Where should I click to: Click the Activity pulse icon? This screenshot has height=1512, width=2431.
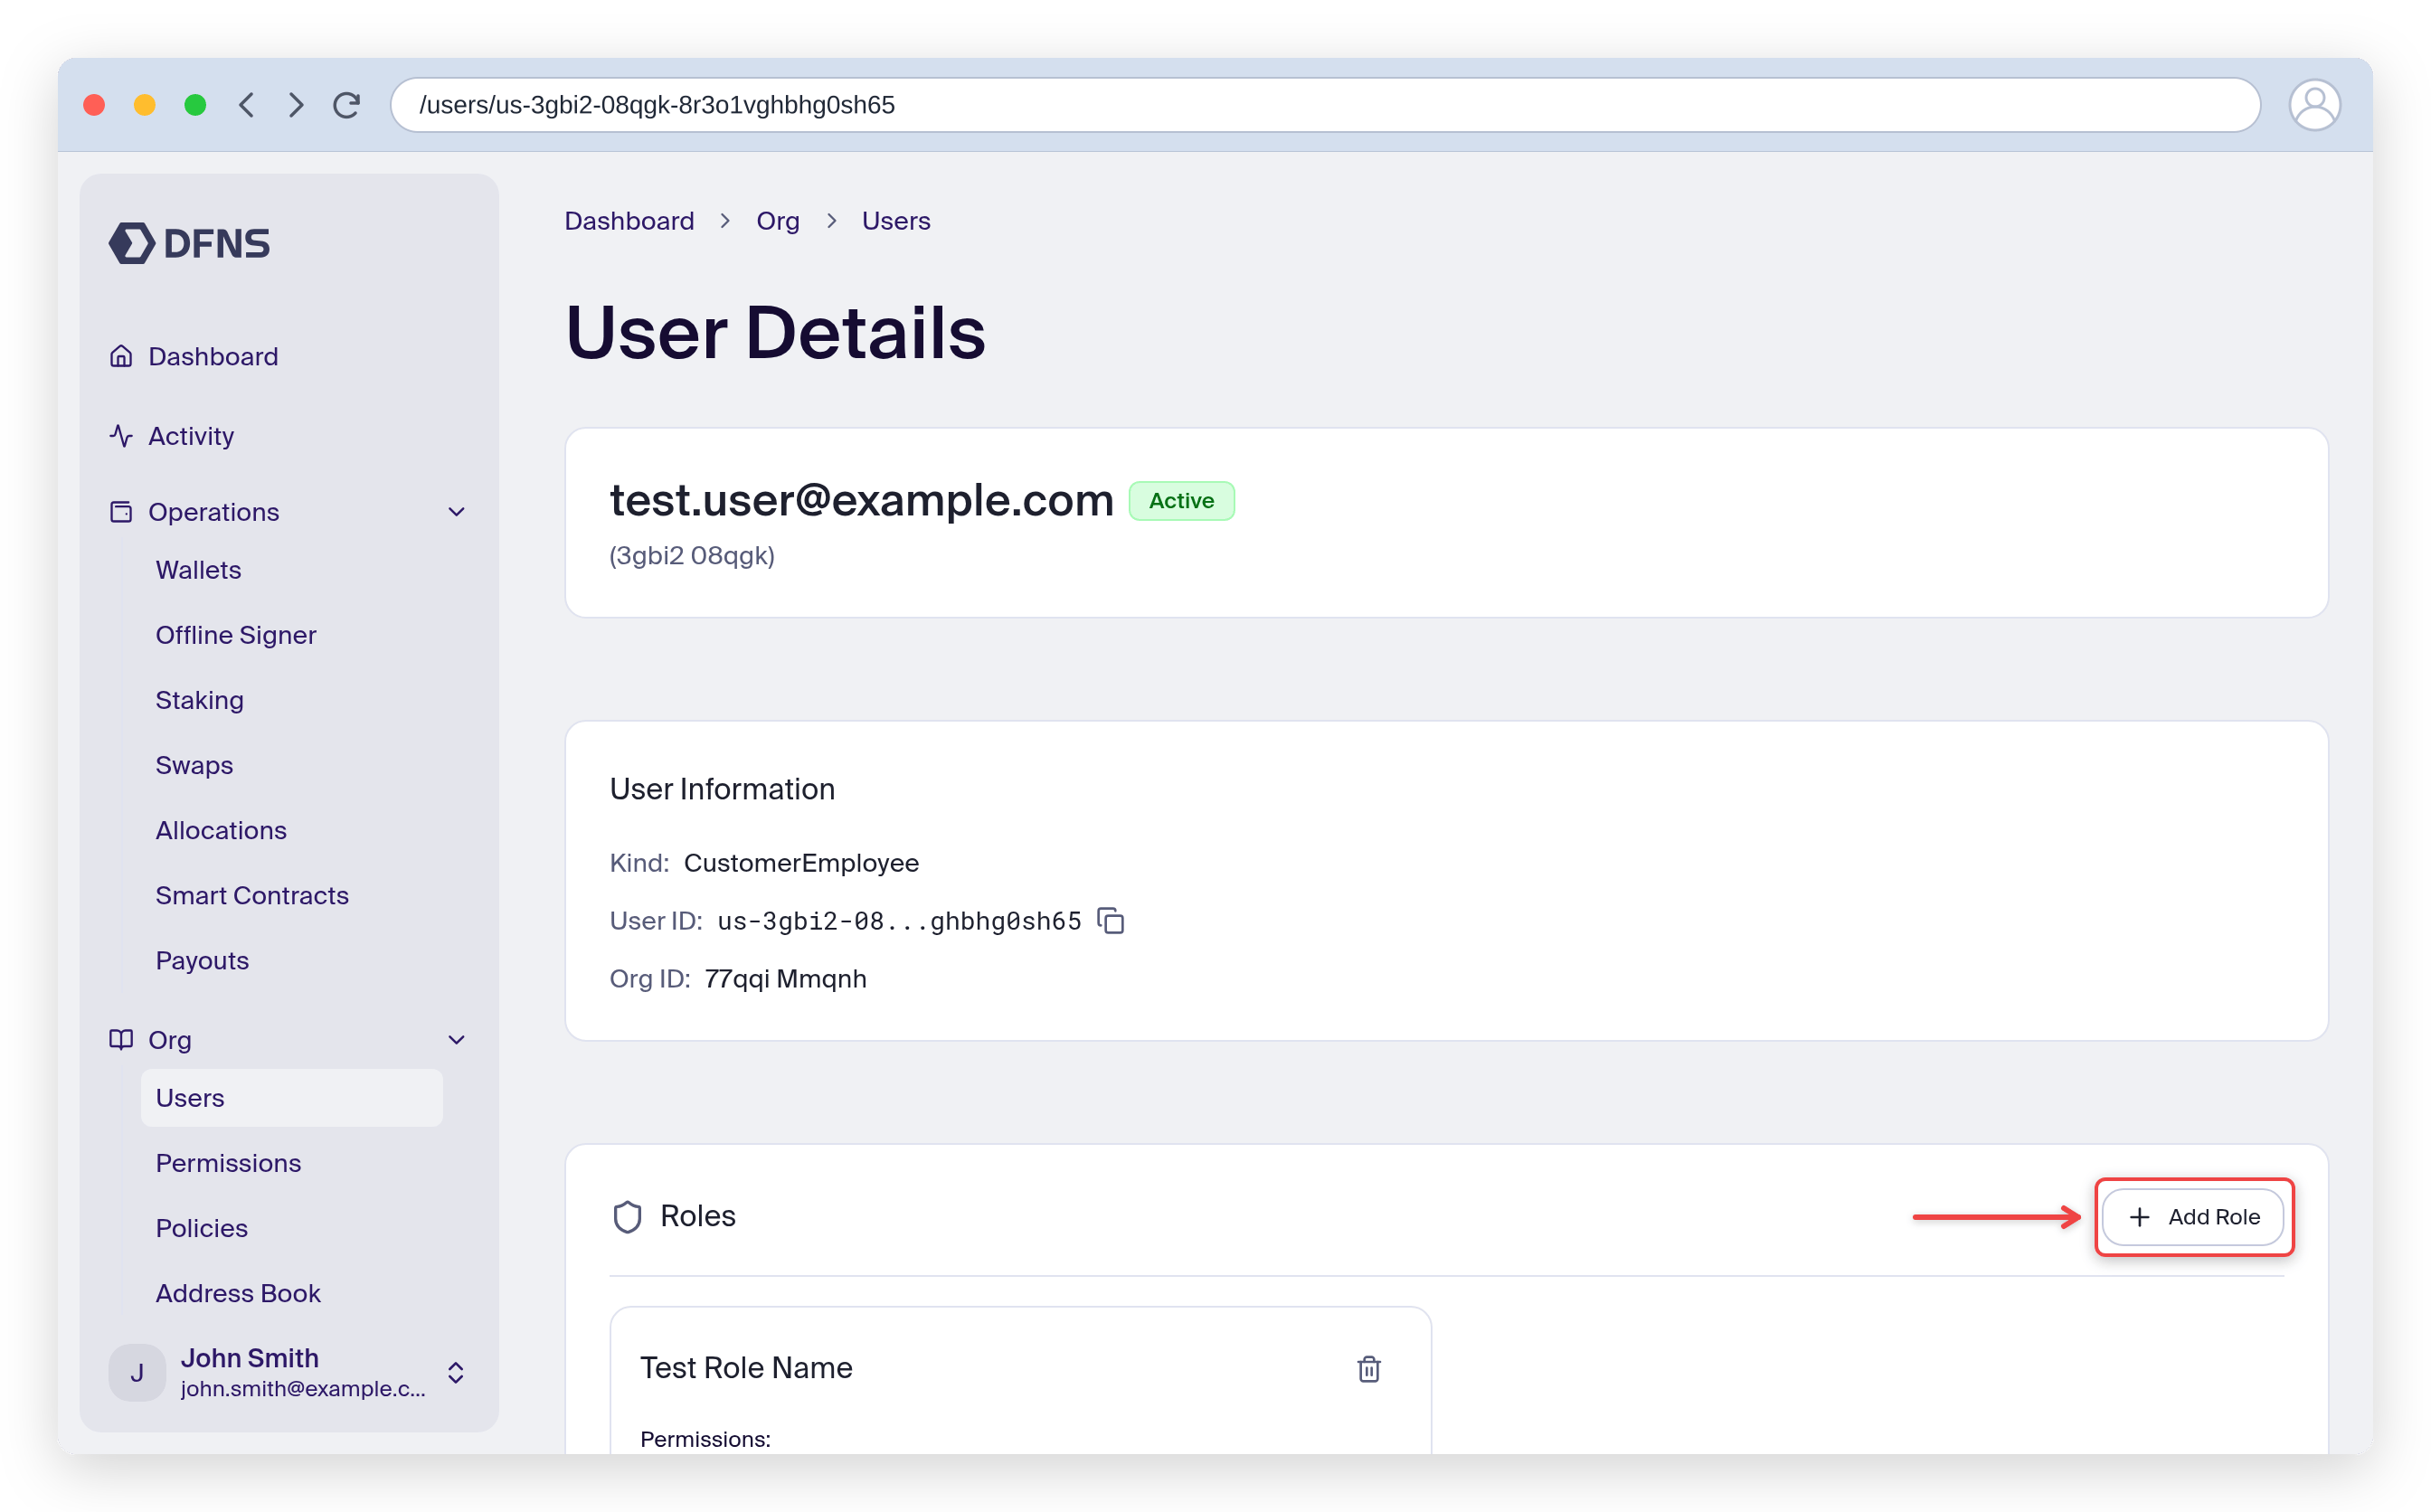click(x=121, y=436)
